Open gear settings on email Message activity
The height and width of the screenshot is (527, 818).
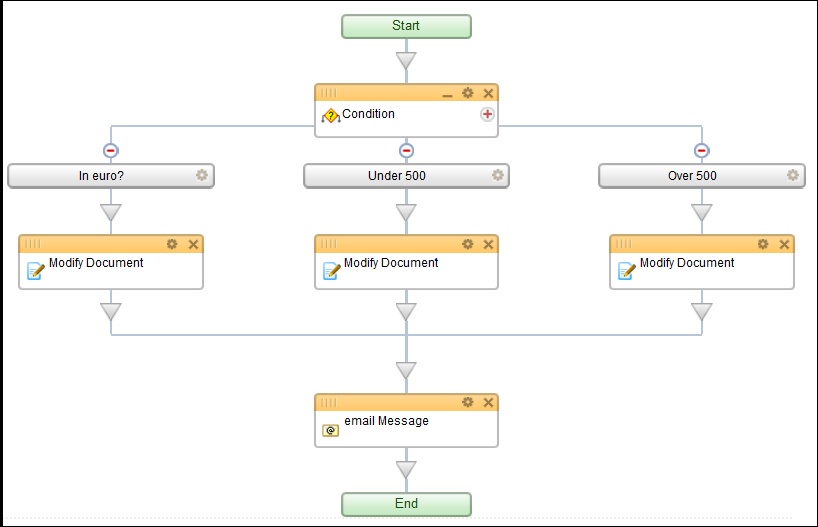point(467,402)
